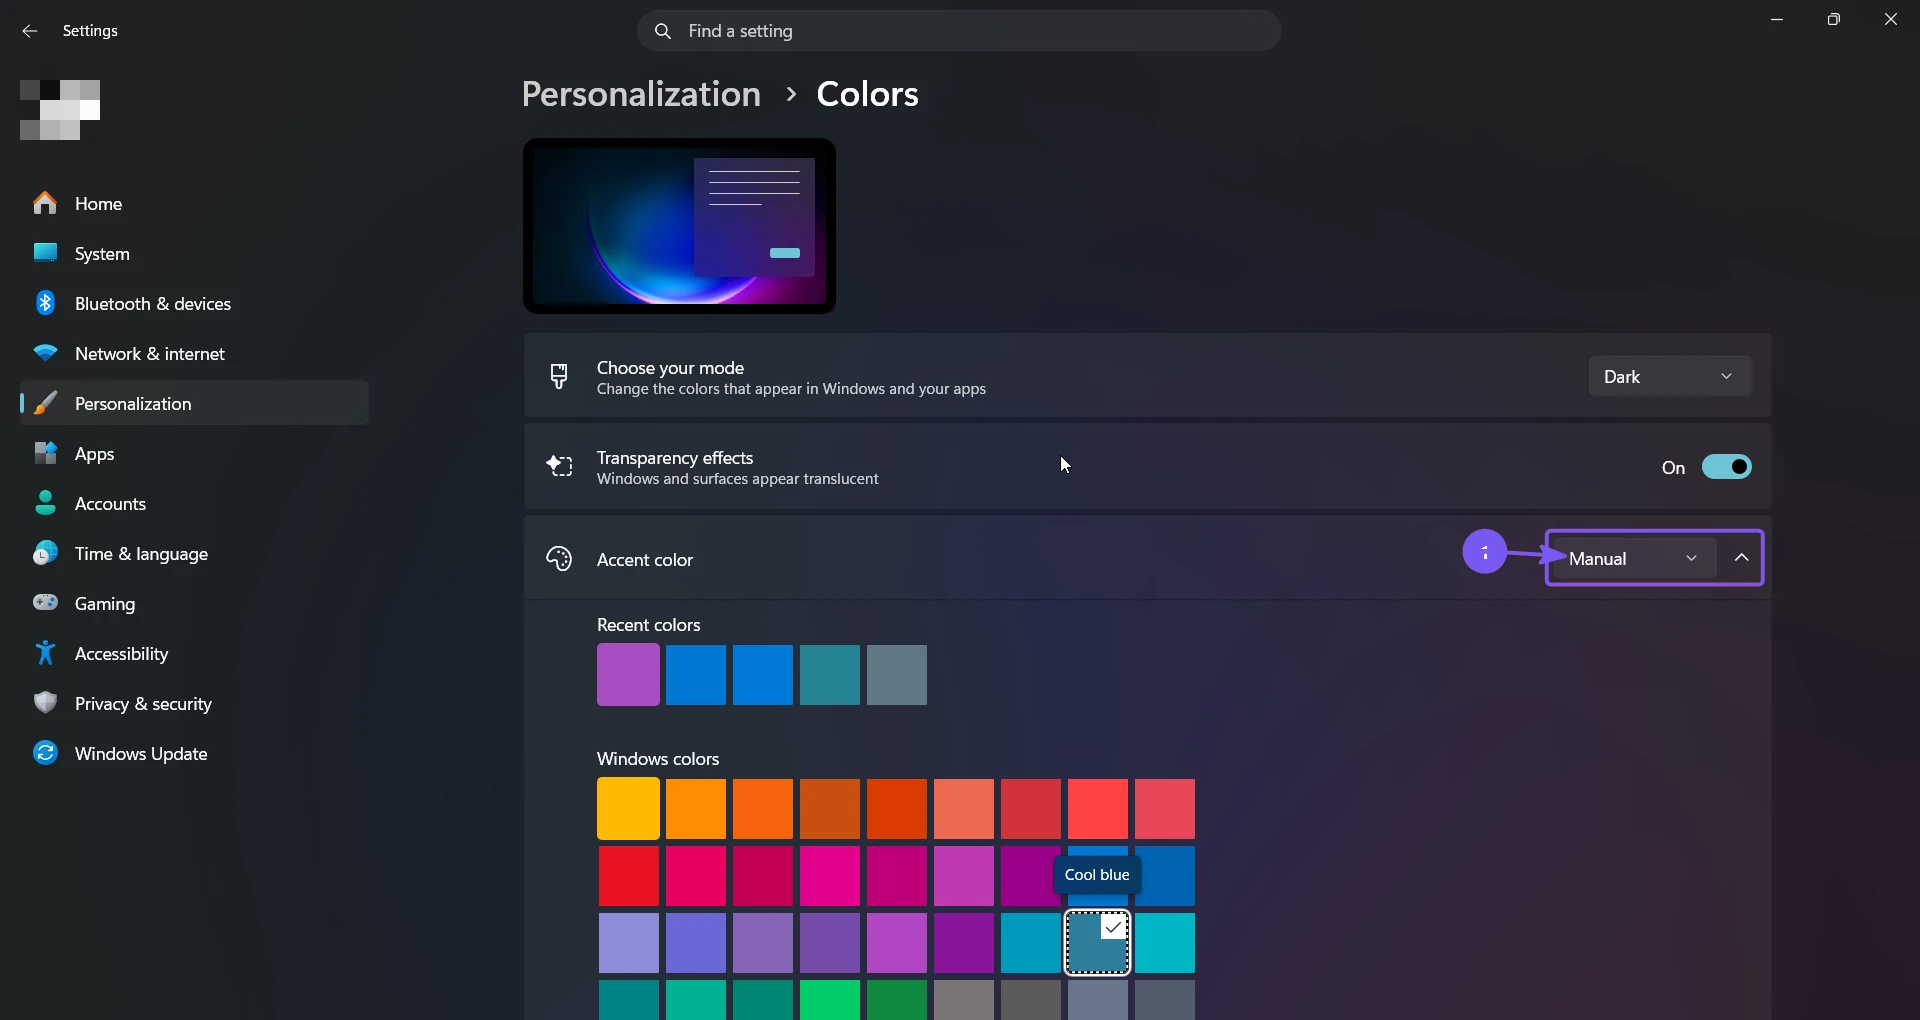The width and height of the screenshot is (1920, 1020).
Task: Go to System settings
Action: [194, 253]
